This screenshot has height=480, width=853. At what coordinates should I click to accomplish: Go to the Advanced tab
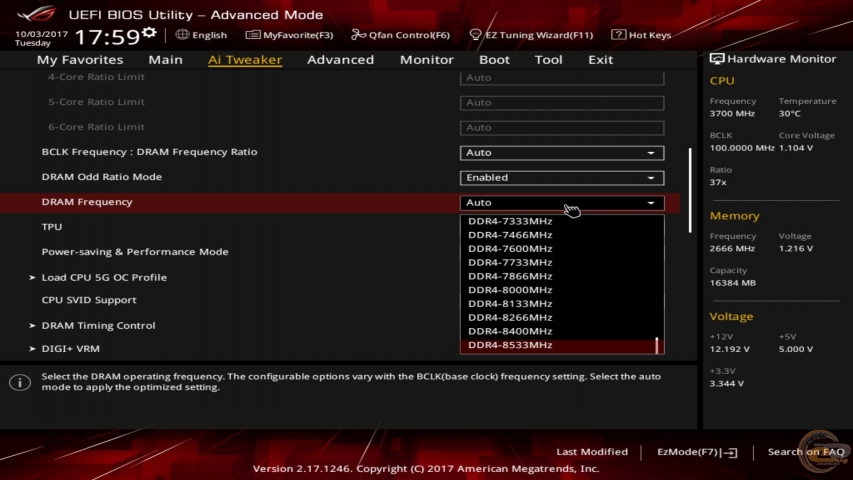click(341, 59)
